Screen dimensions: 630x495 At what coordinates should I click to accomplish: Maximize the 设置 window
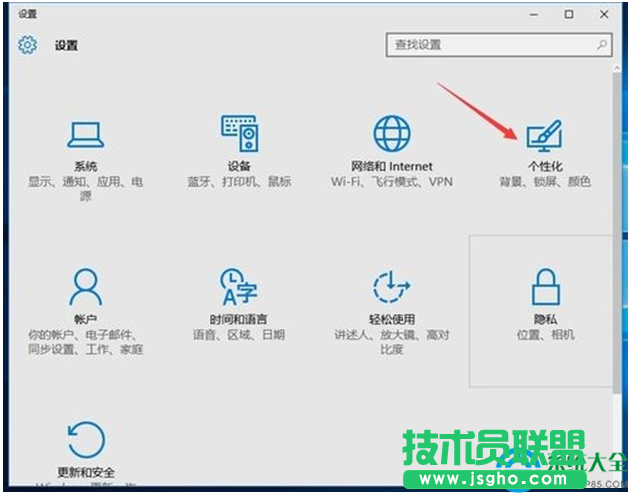coord(569,14)
